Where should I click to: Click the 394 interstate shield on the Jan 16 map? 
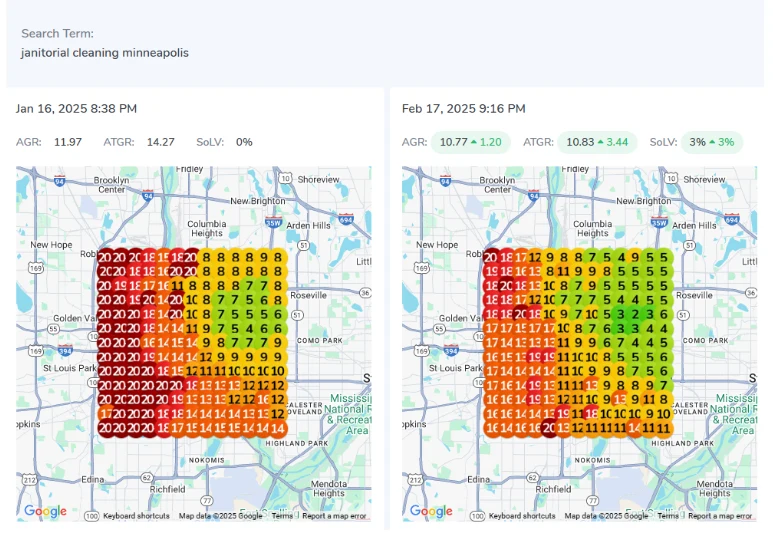click(63, 351)
